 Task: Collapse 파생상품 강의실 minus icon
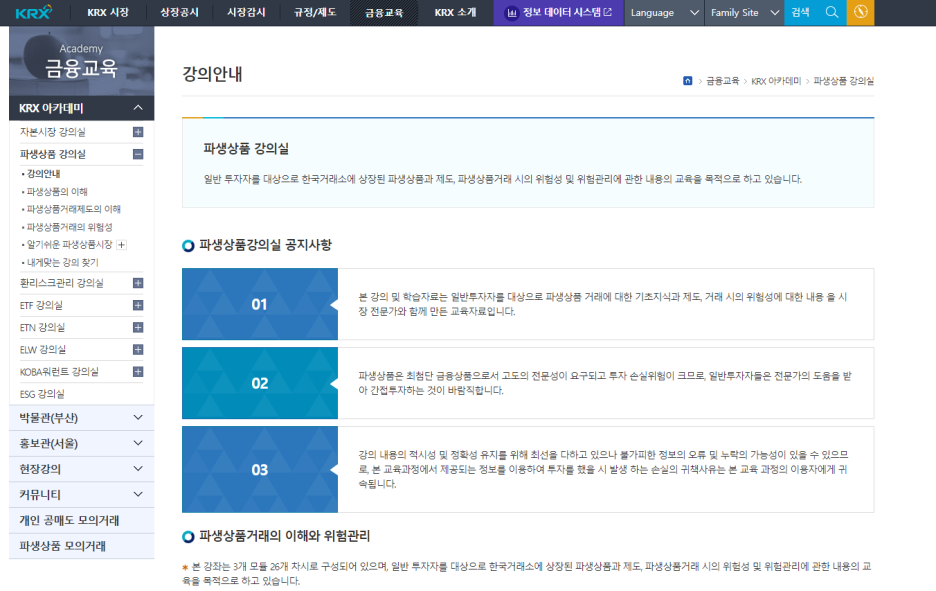tap(138, 154)
